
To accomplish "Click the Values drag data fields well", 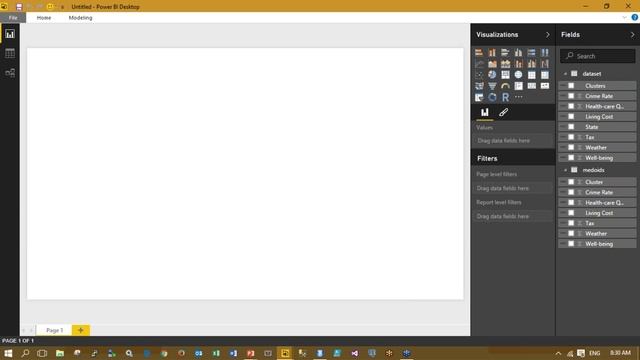I will [513, 140].
